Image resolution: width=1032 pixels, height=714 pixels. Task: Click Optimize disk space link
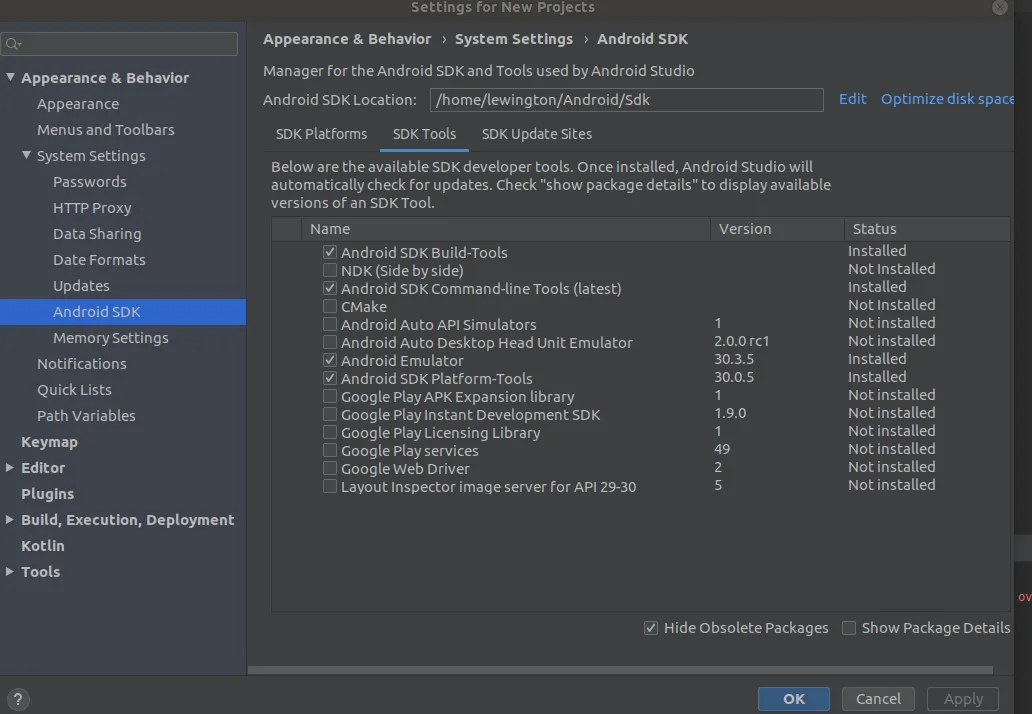tap(948, 99)
